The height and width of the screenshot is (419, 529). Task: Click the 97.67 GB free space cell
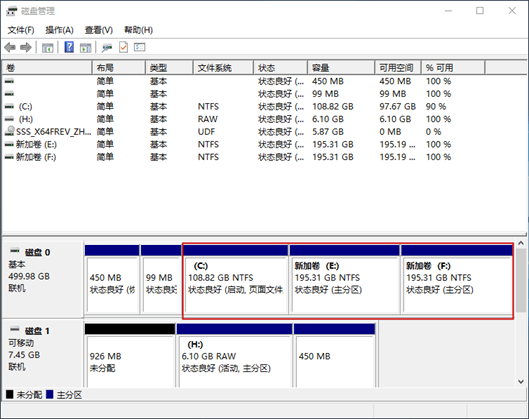coord(397,107)
